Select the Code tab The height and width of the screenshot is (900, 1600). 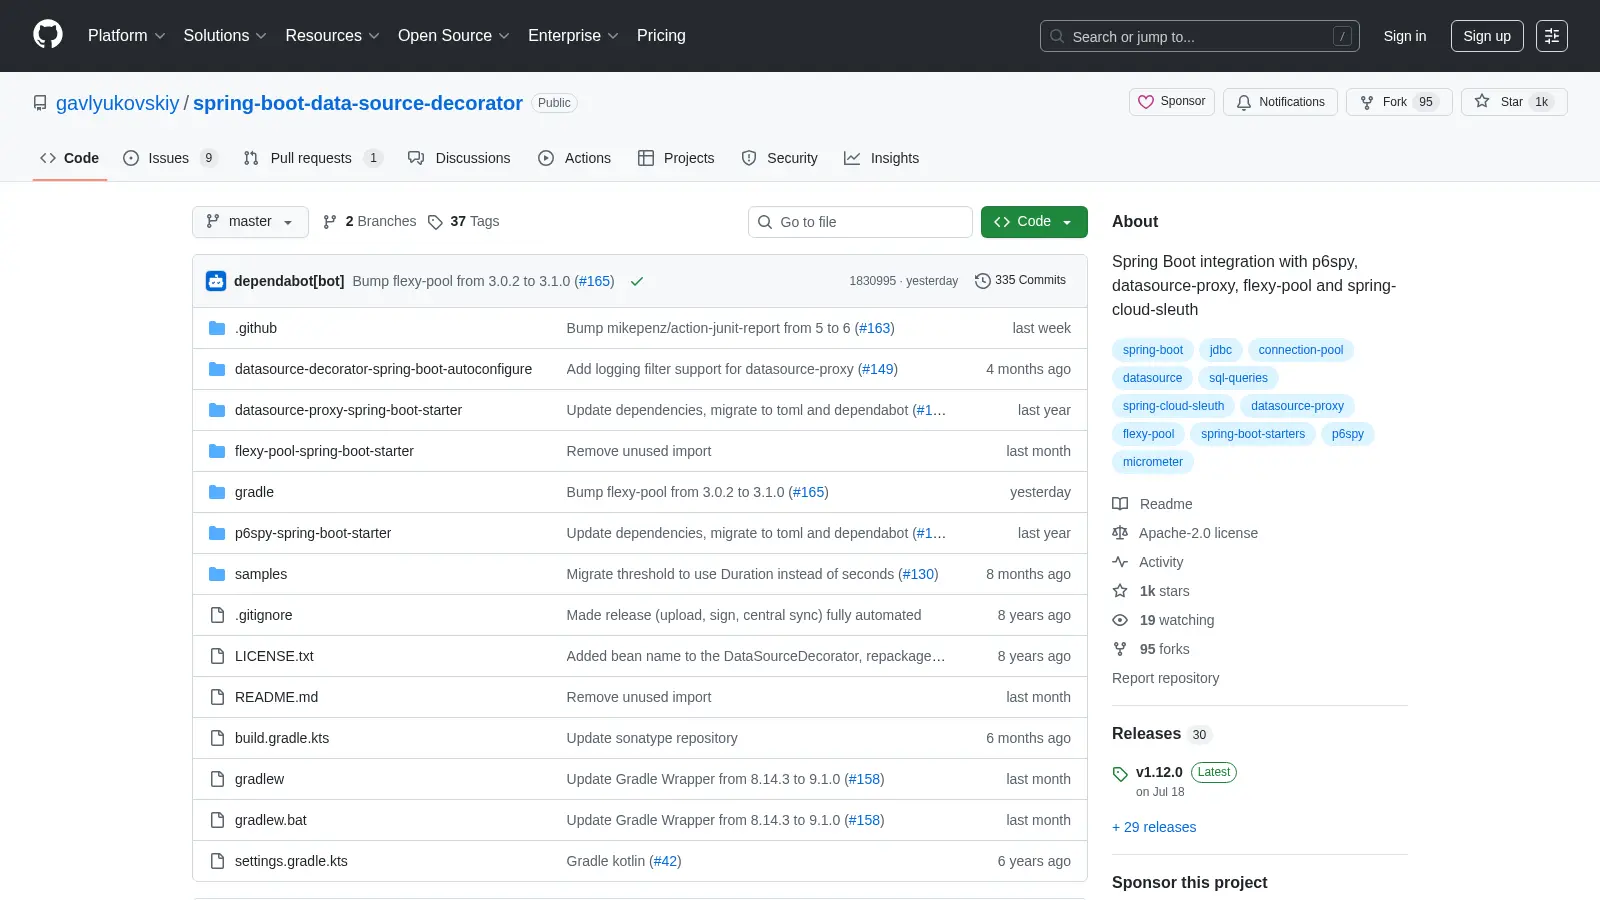point(69,158)
